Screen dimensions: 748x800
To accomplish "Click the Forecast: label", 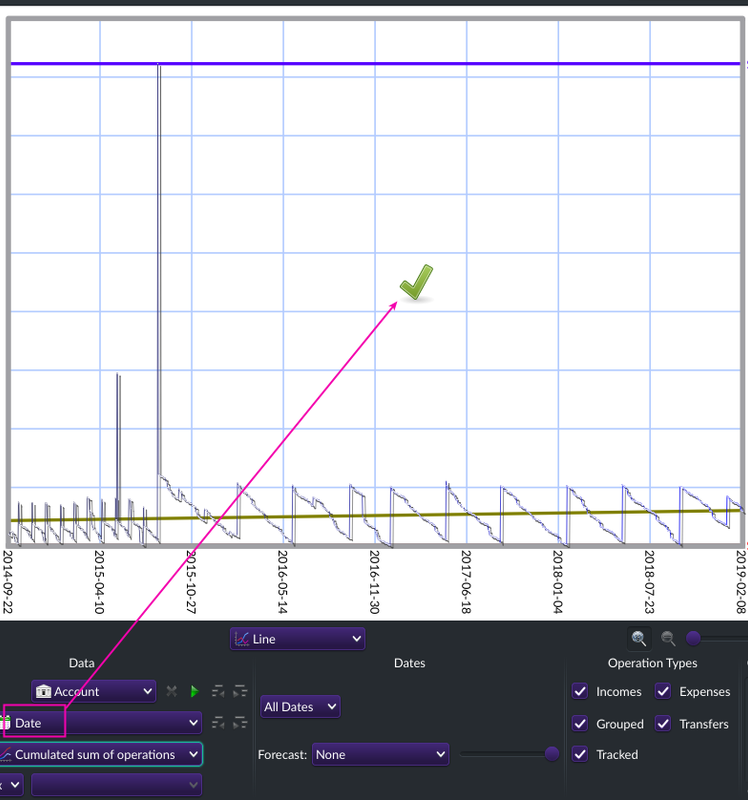I will coord(282,755).
